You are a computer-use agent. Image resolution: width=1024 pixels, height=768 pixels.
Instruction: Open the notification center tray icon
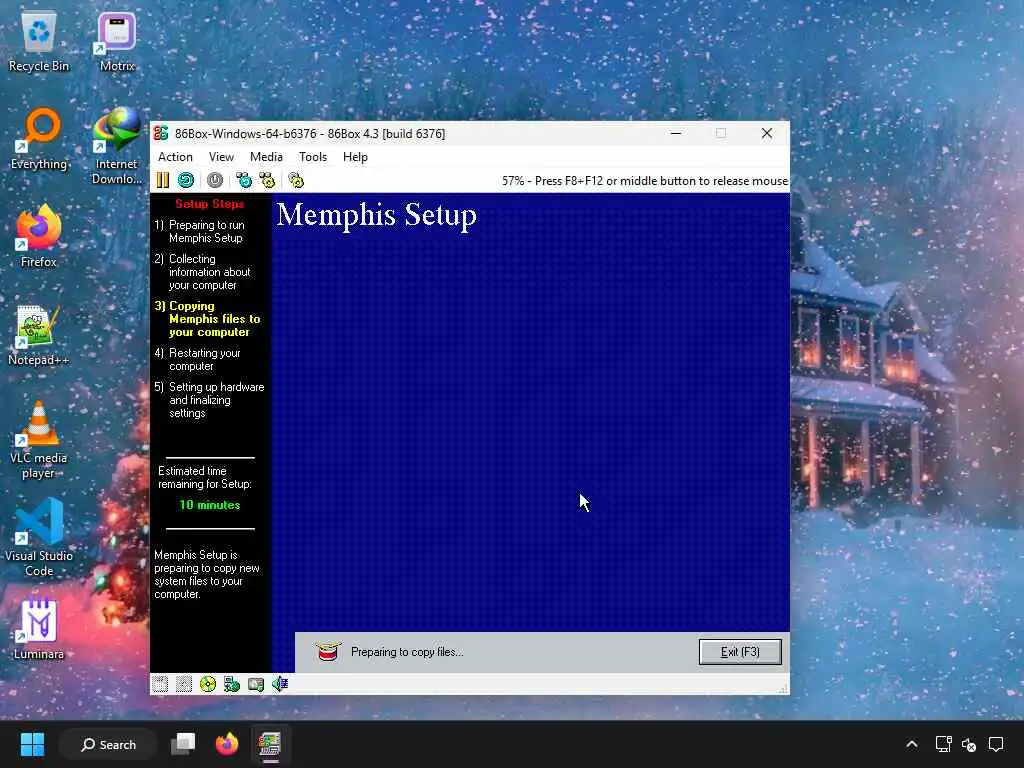[x=996, y=744]
